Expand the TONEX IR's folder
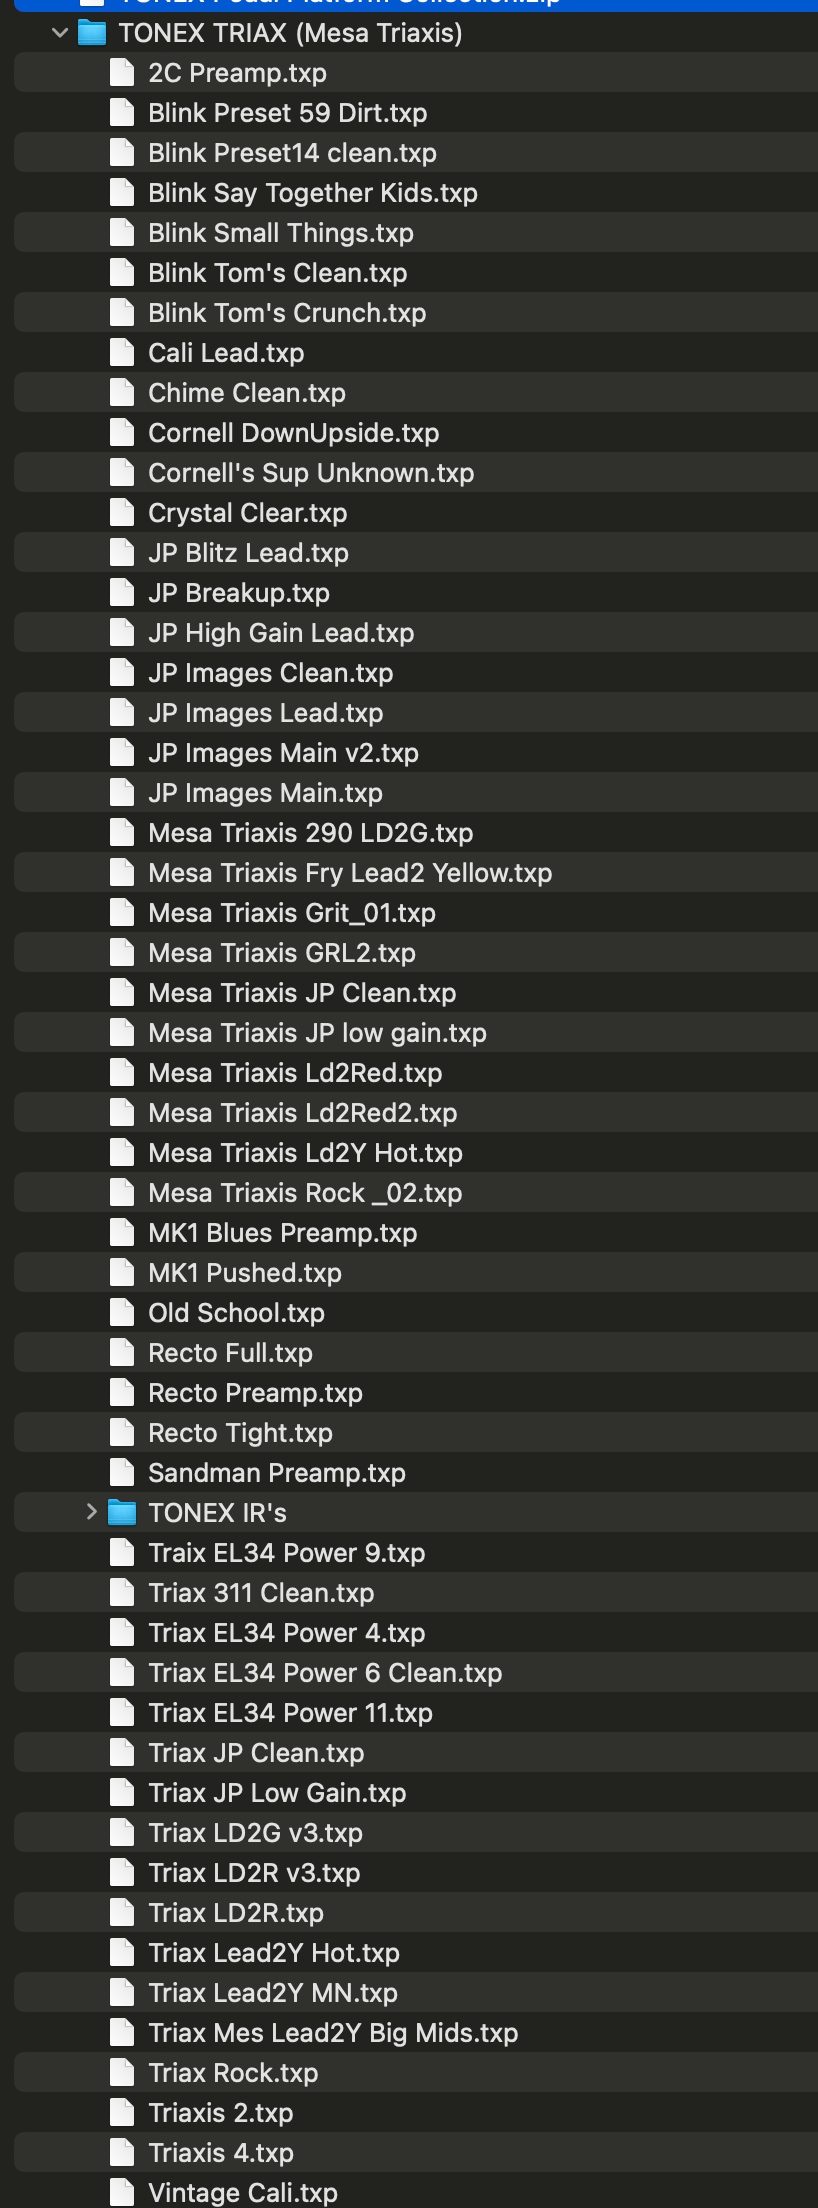The height and width of the screenshot is (2208, 818). point(91,1512)
